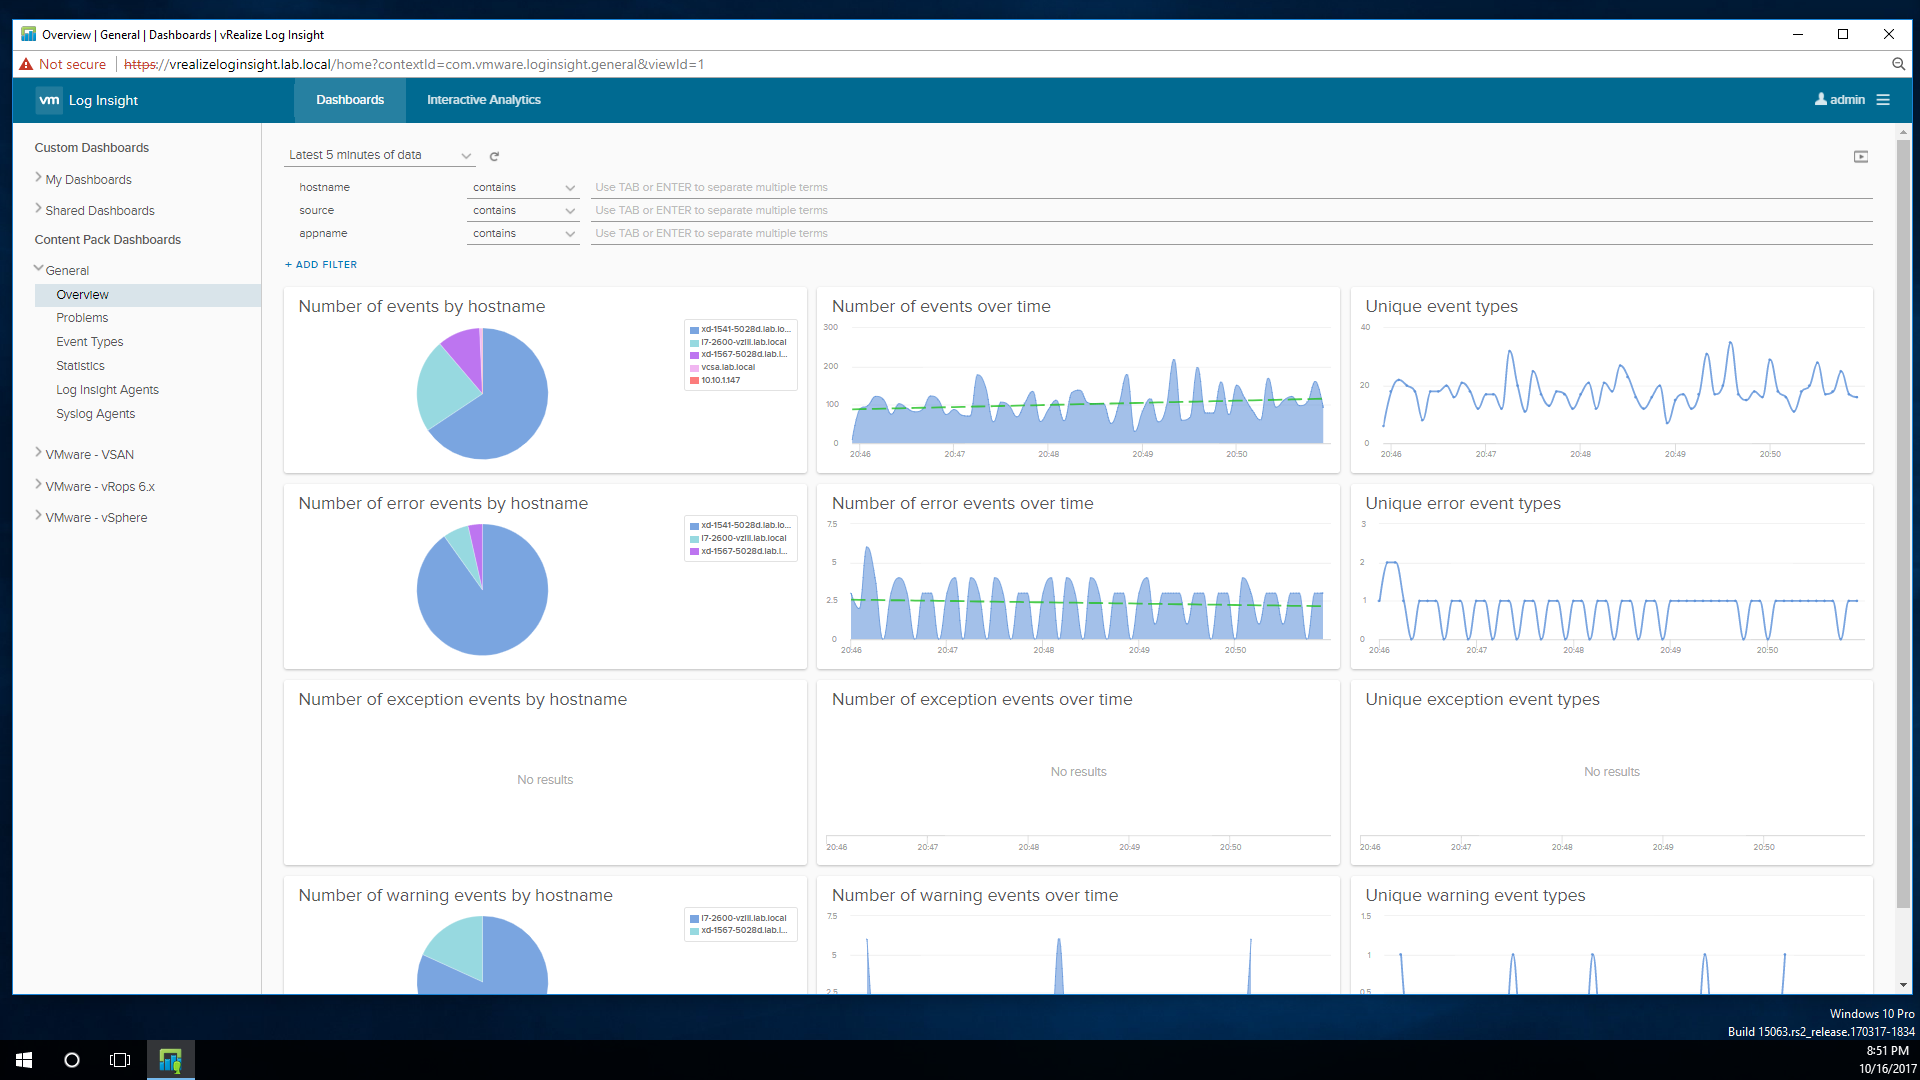This screenshot has width=1920, height=1080.
Task: Click the browser search magnifier icon
Action: [x=1898, y=64]
